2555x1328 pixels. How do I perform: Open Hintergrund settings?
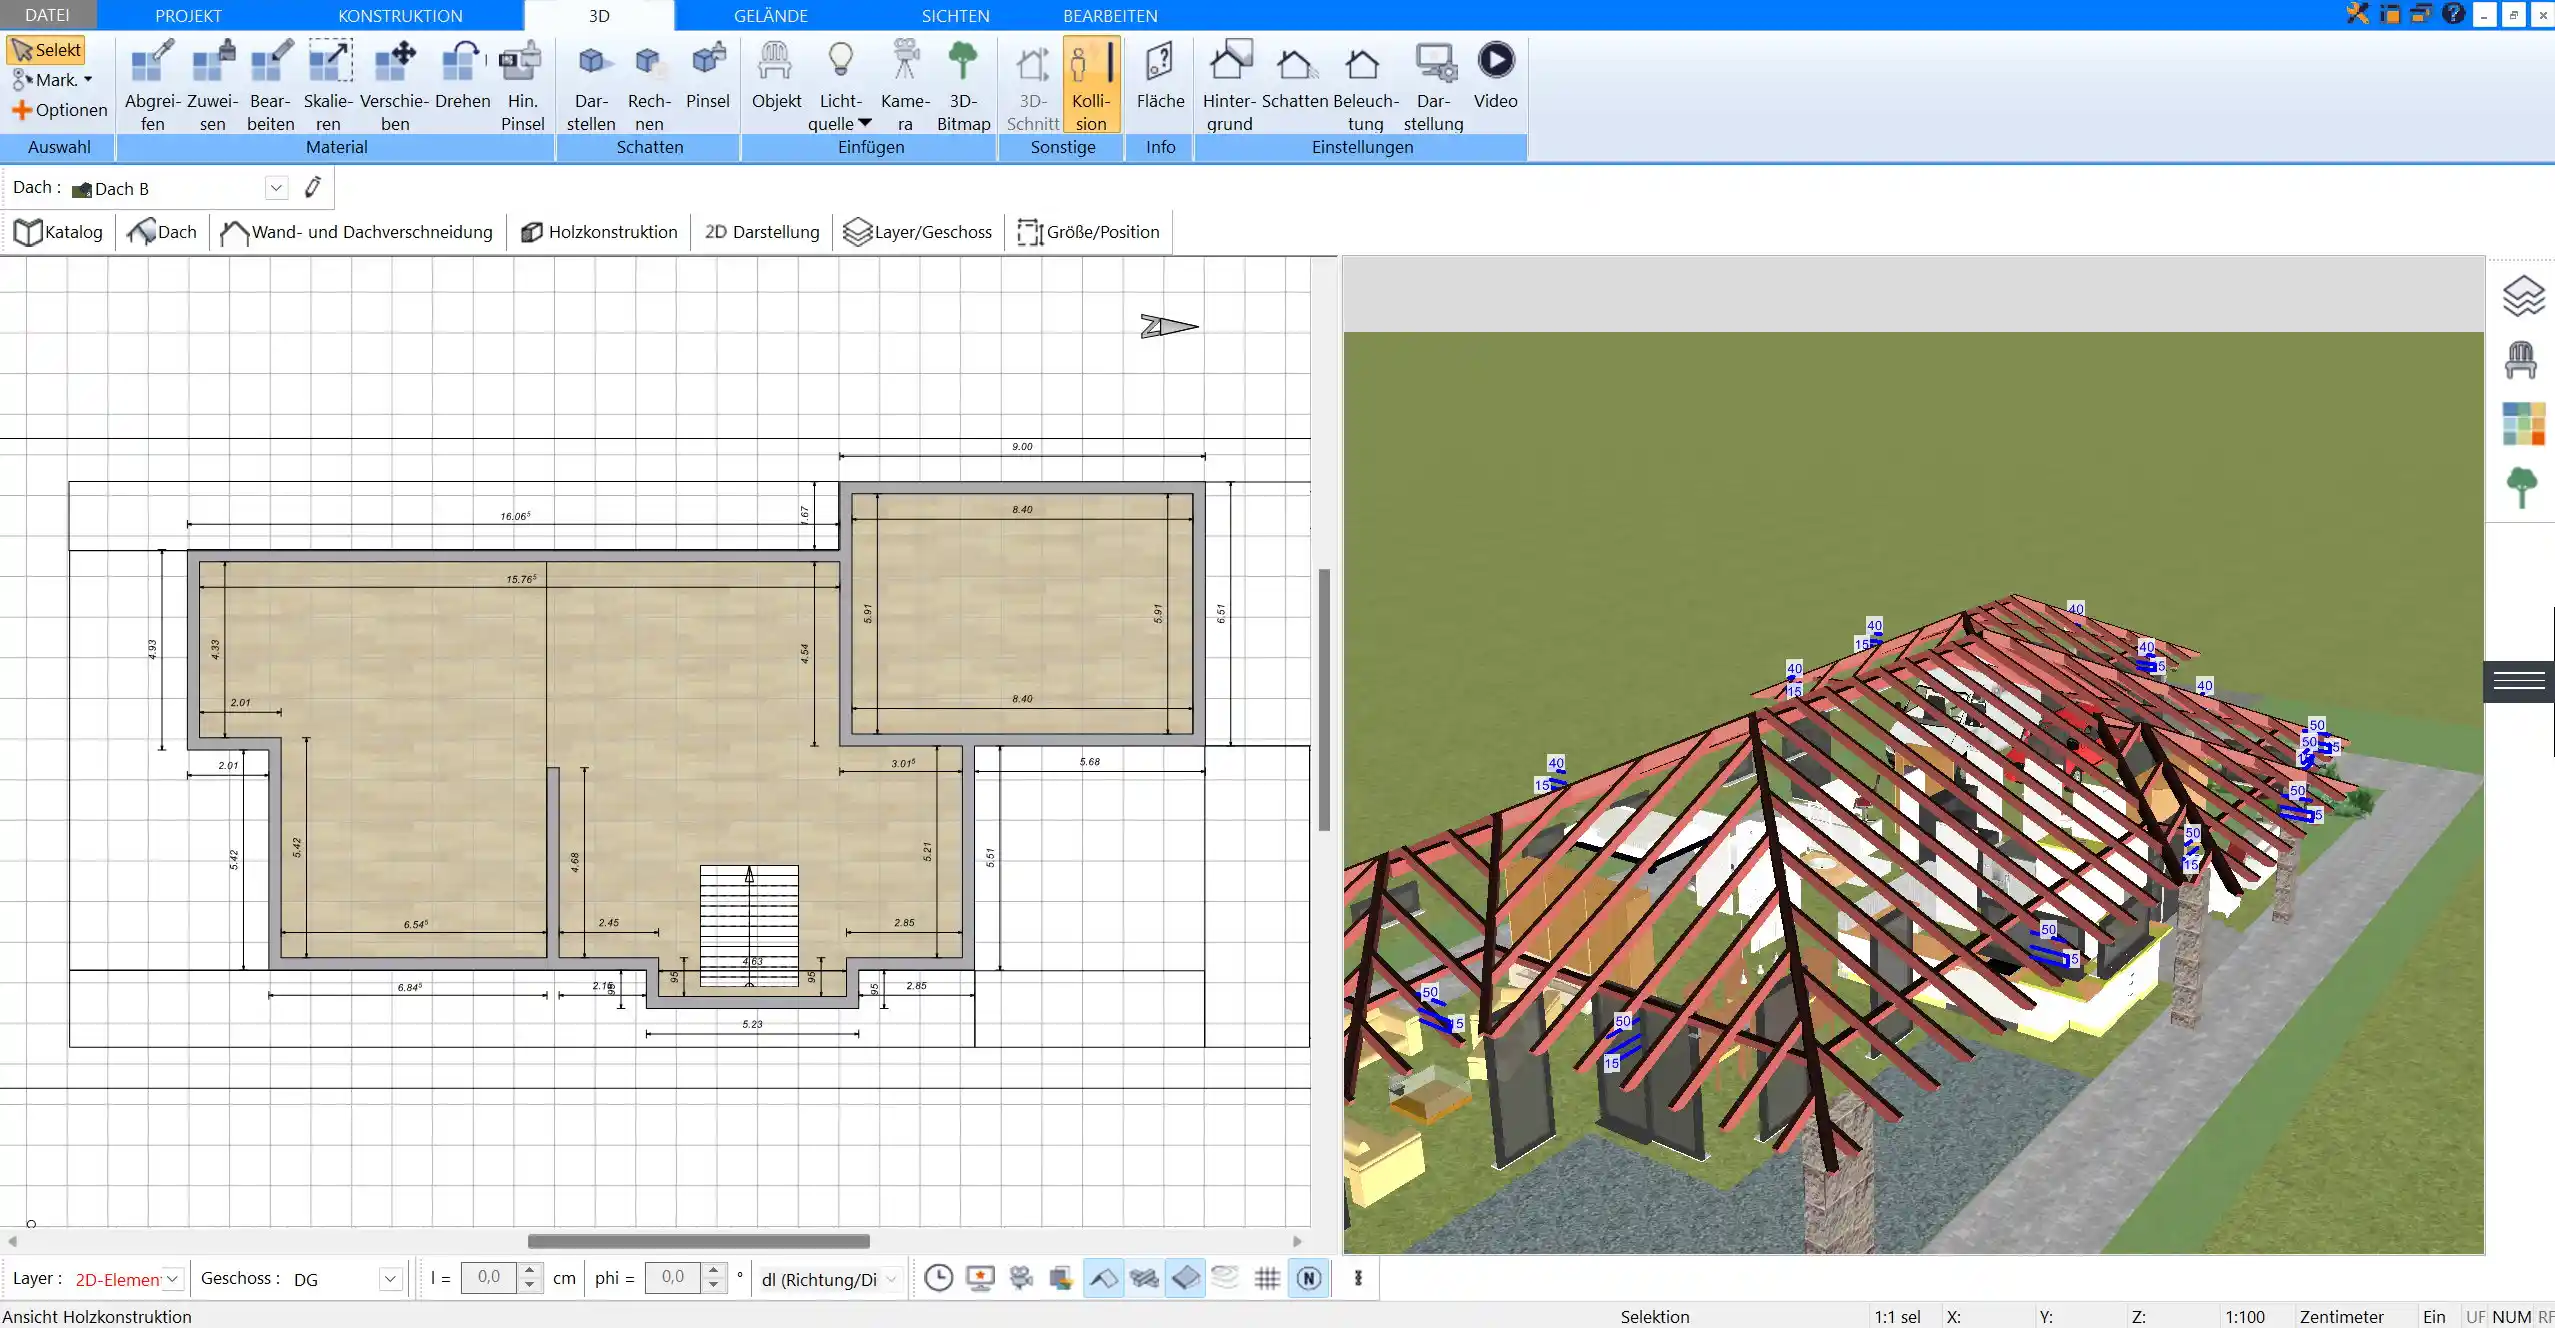1229,86
